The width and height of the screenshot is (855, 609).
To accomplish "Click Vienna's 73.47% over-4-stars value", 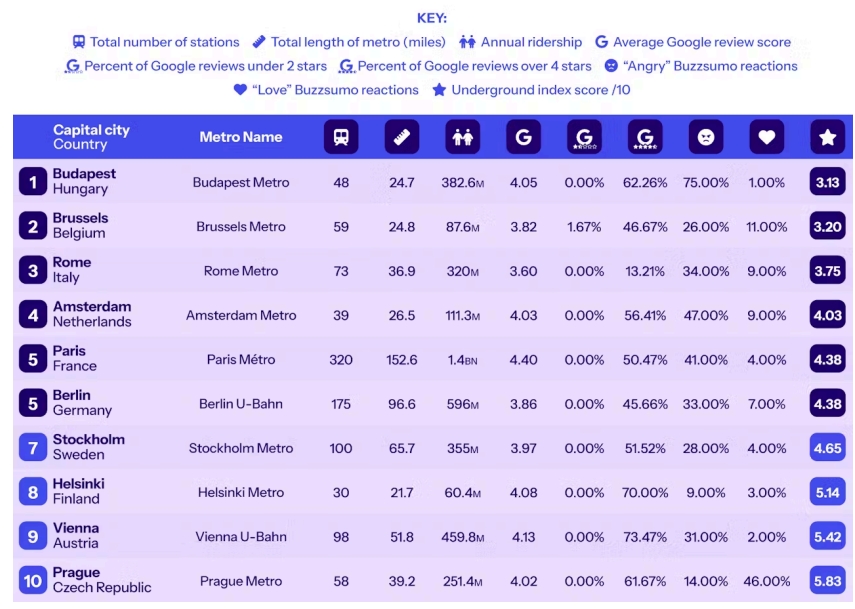I will pyautogui.click(x=645, y=537).
